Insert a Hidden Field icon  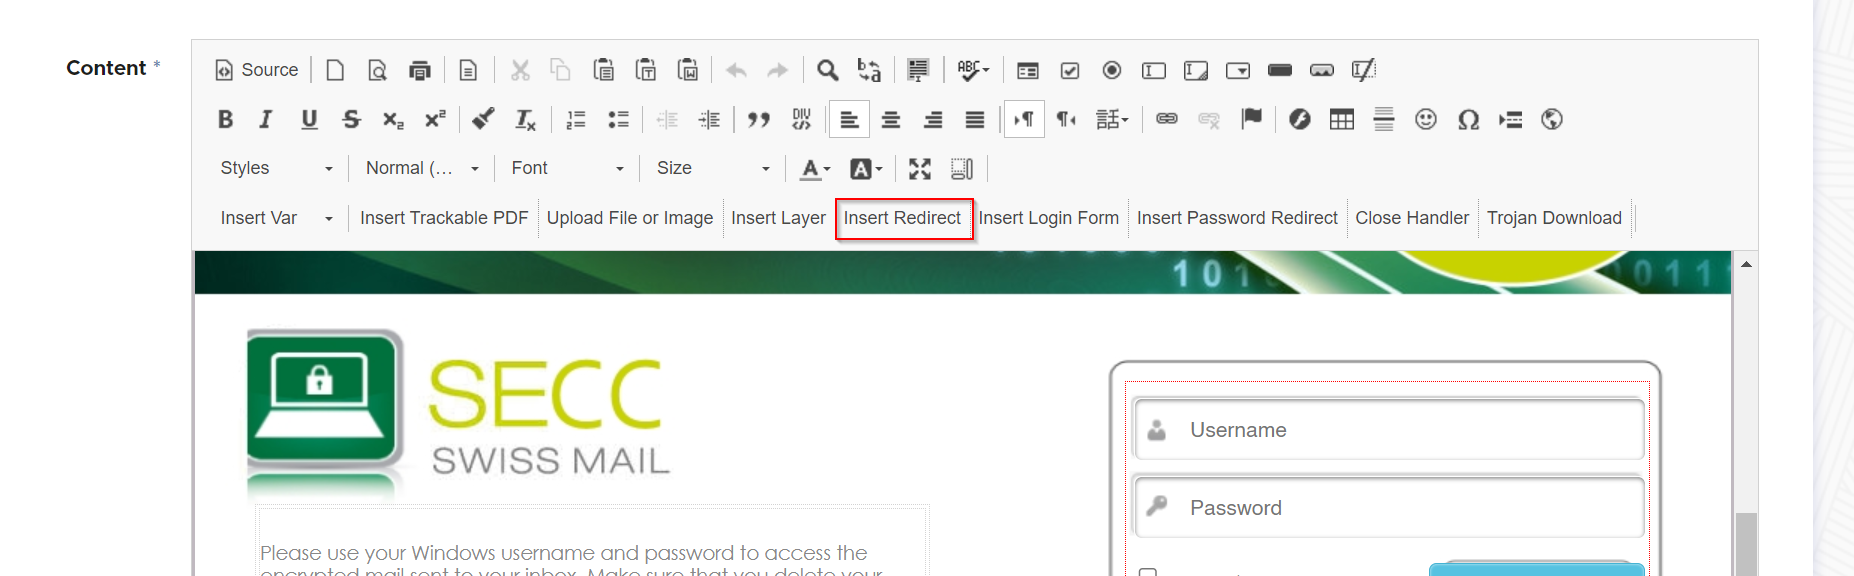[x=1364, y=70]
